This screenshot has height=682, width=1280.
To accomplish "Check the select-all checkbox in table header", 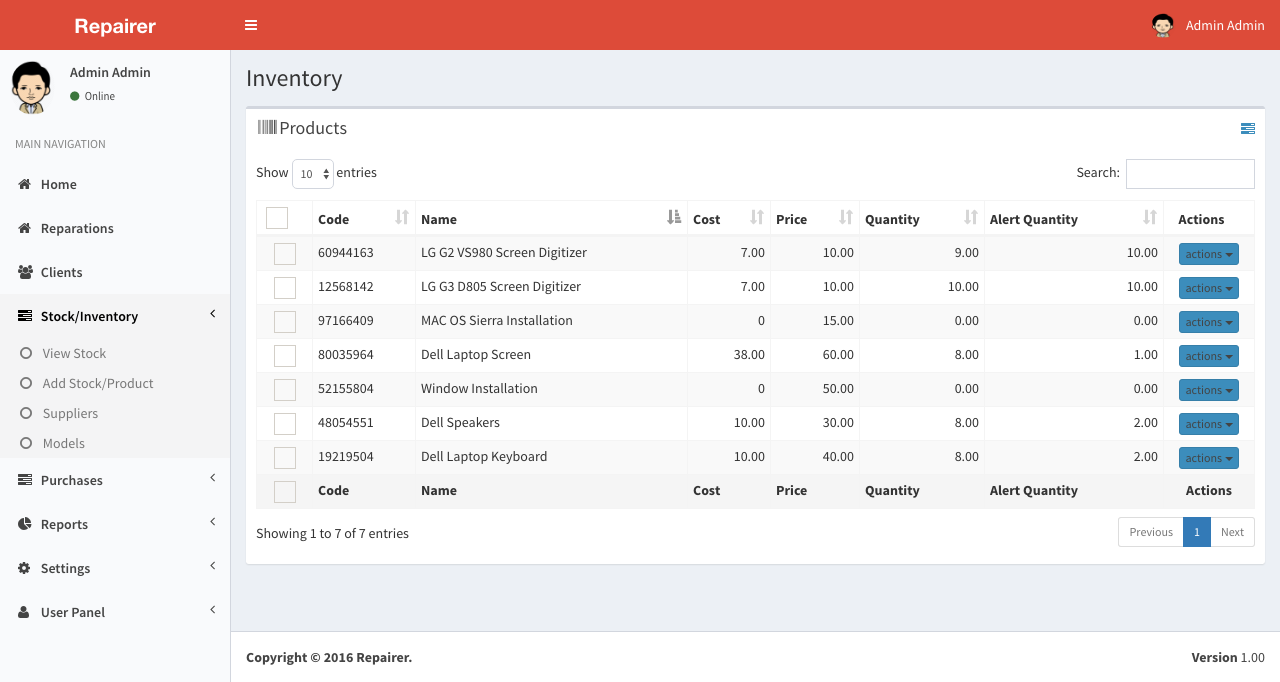I will click(x=277, y=218).
